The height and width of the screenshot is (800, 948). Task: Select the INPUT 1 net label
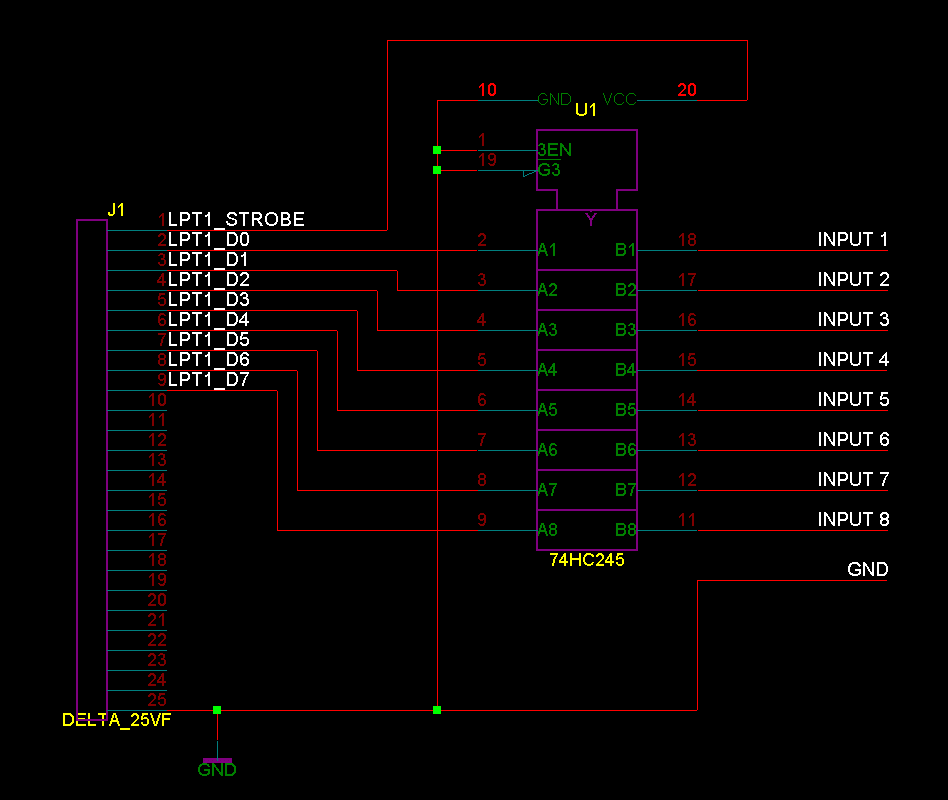tap(853, 240)
